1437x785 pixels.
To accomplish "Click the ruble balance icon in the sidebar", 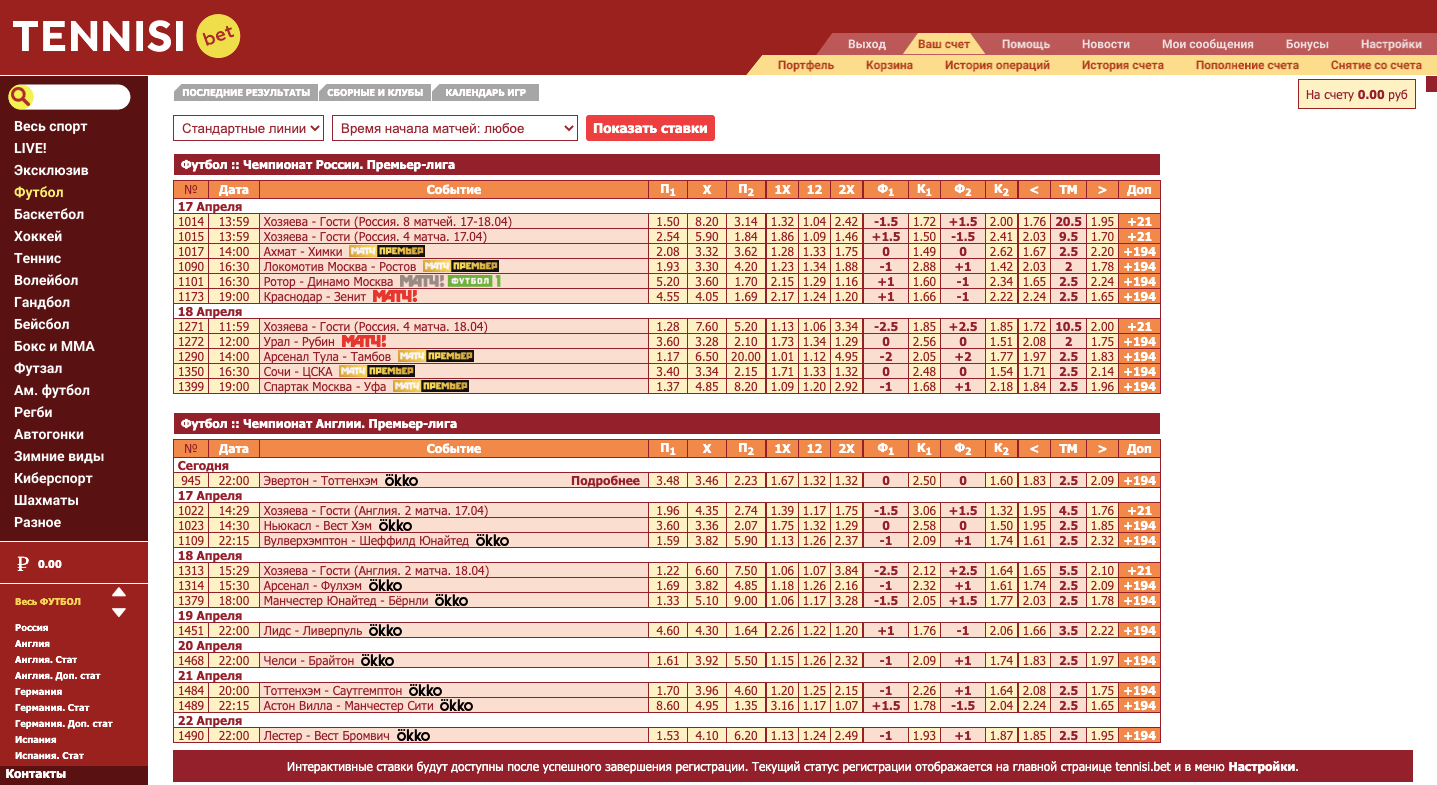I will 22,564.
